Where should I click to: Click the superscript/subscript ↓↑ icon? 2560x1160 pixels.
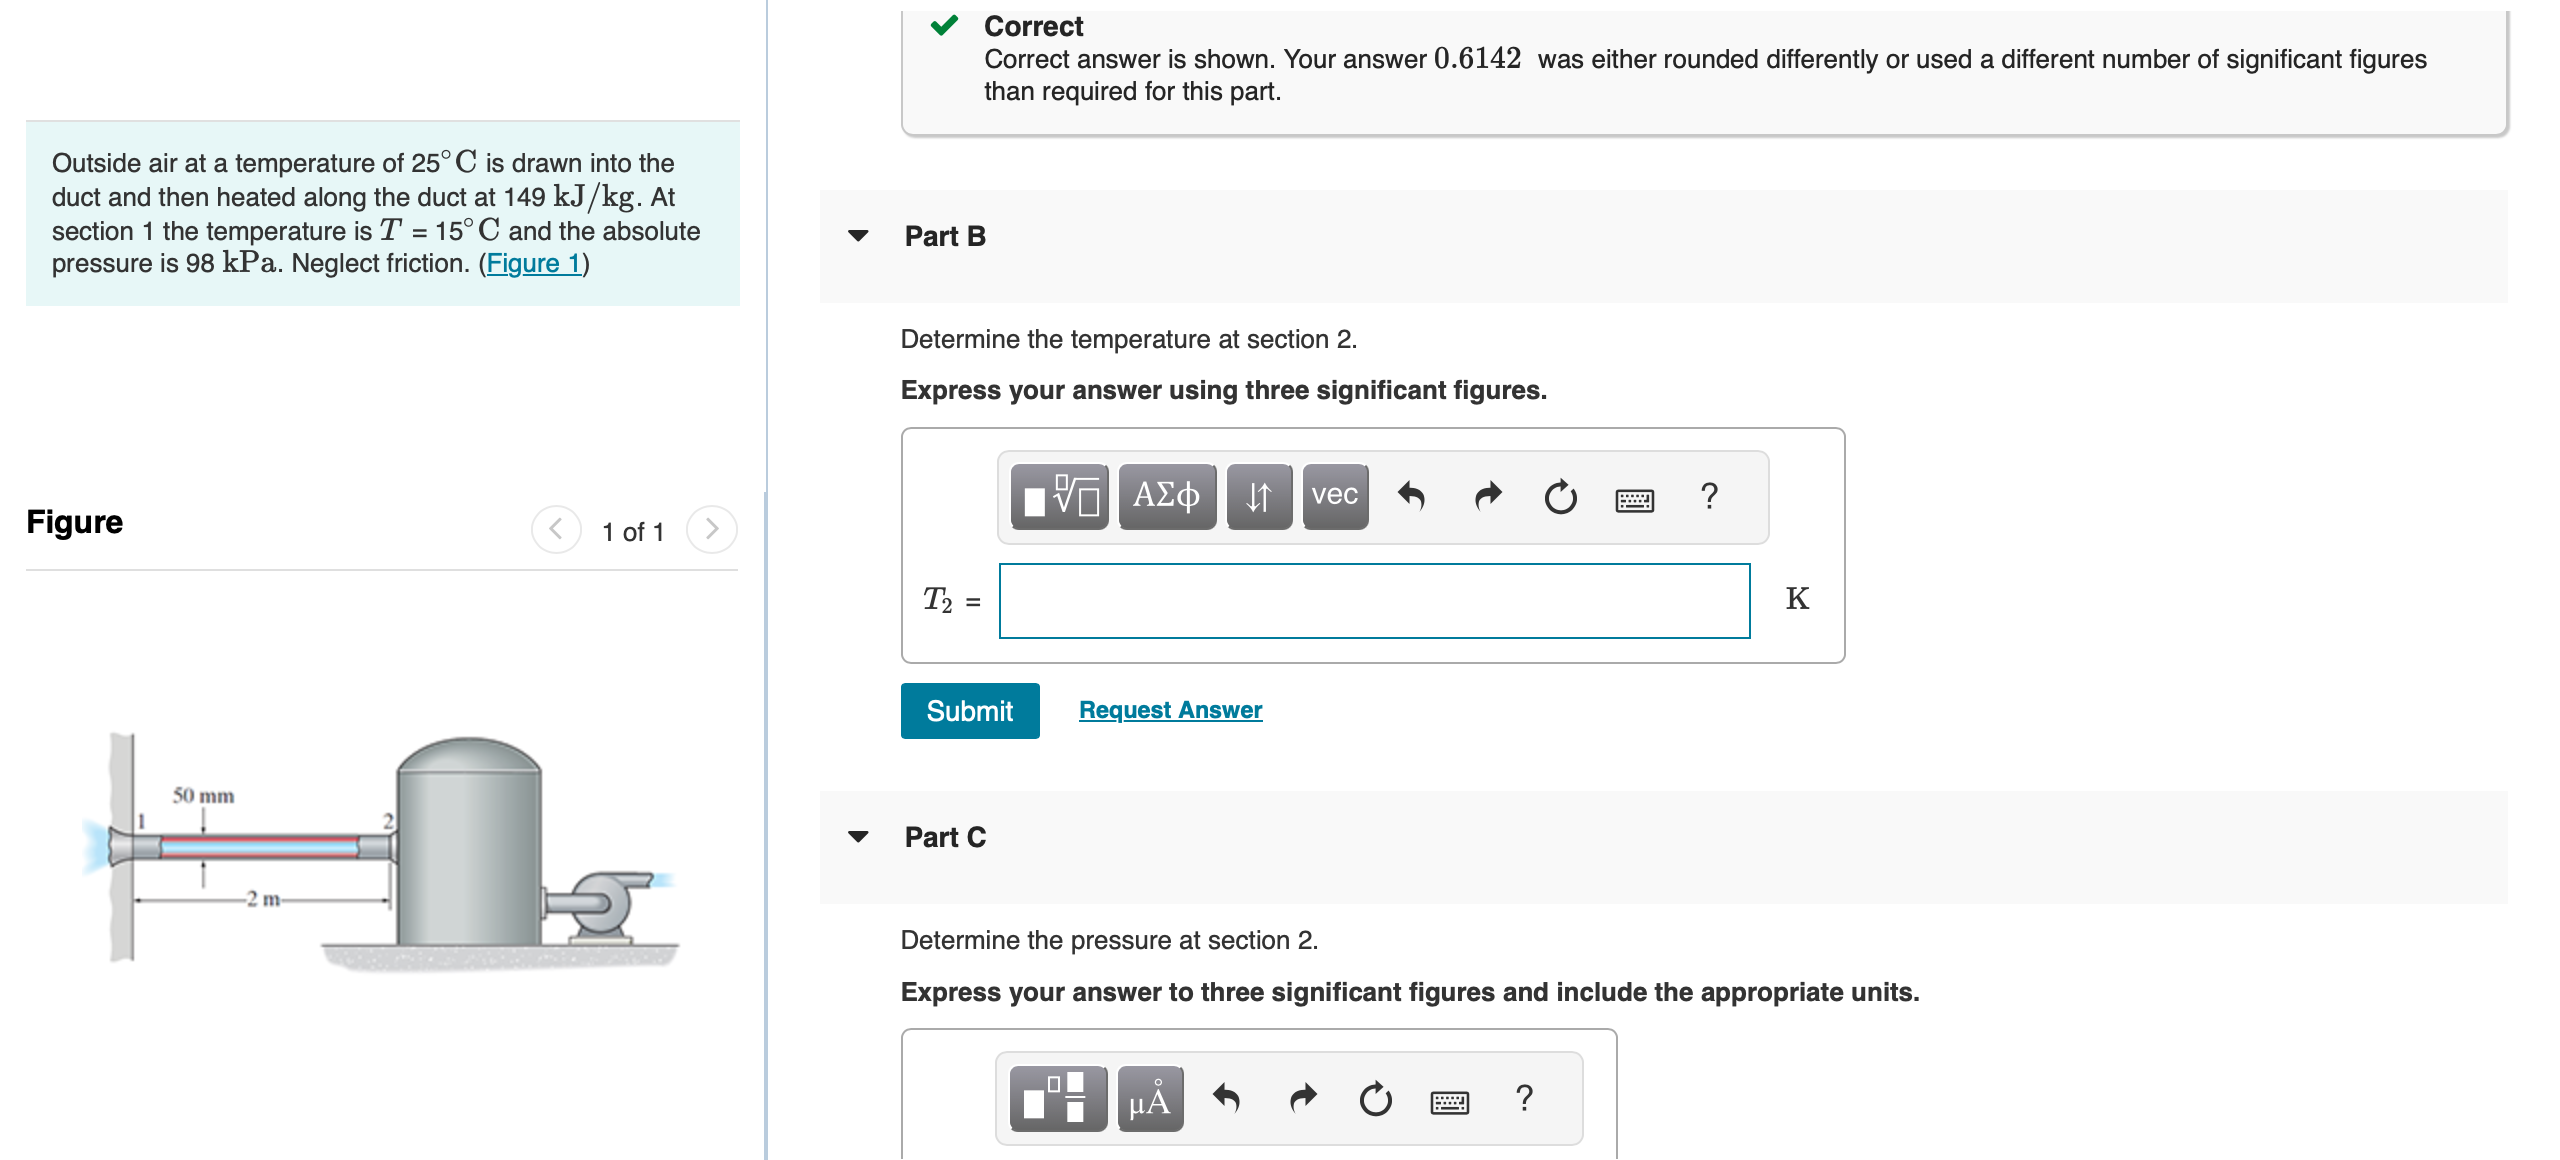1258,497
